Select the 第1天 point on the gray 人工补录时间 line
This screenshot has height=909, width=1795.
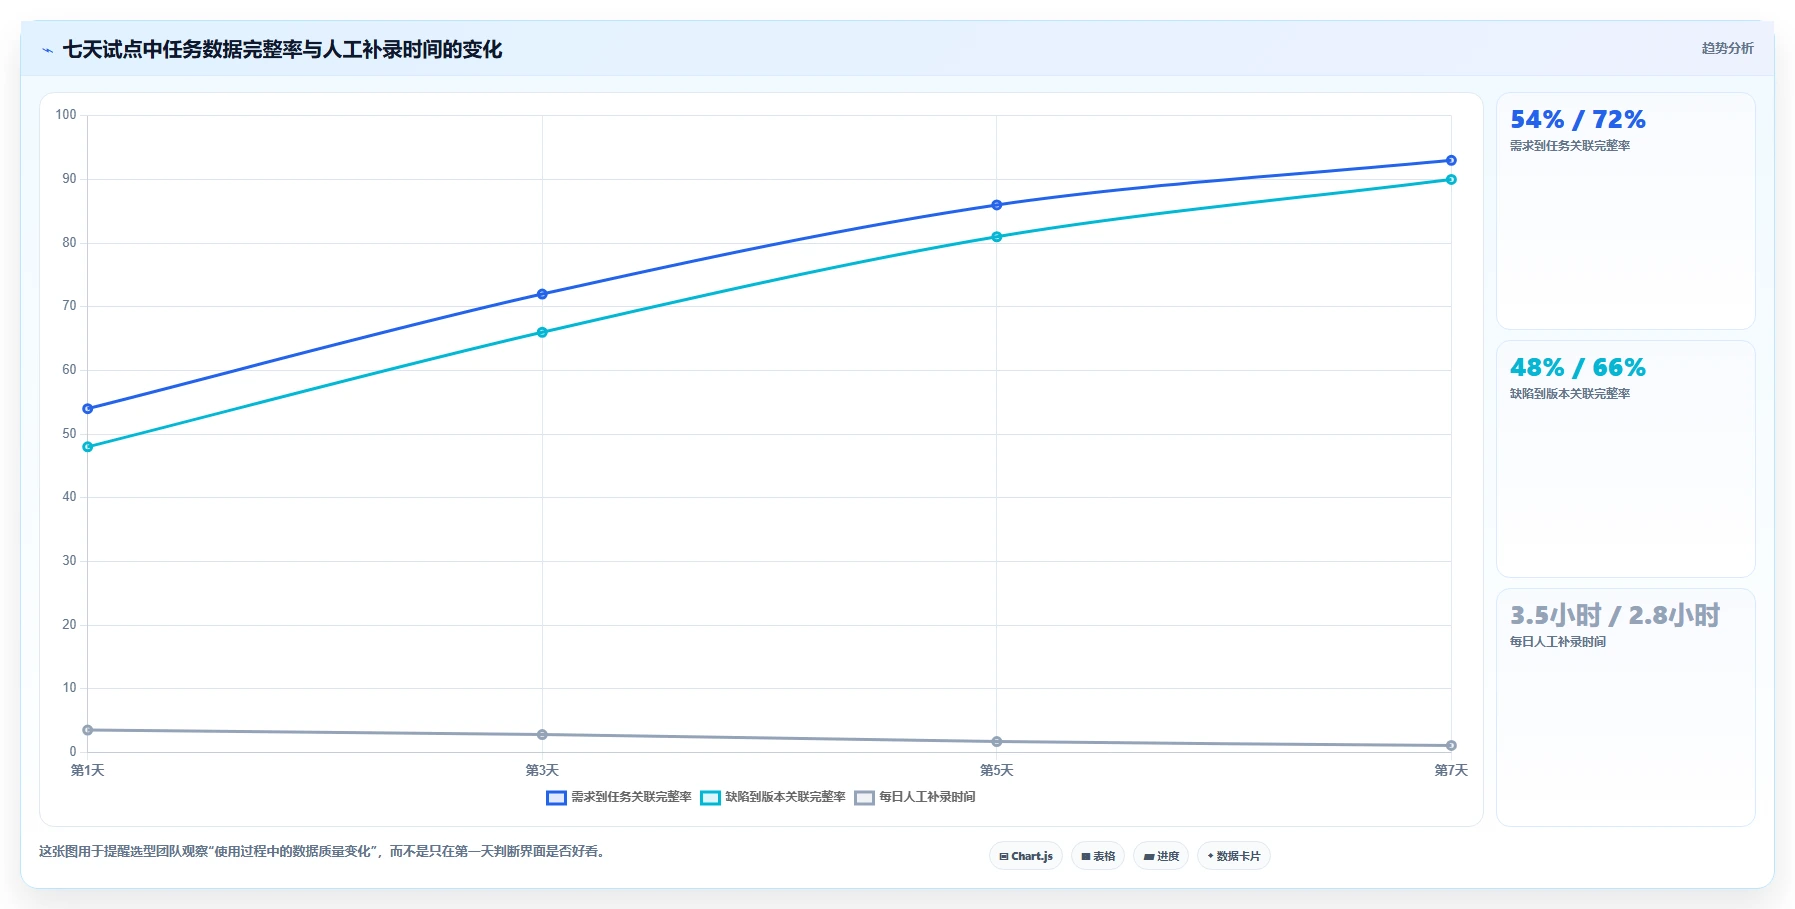88,730
